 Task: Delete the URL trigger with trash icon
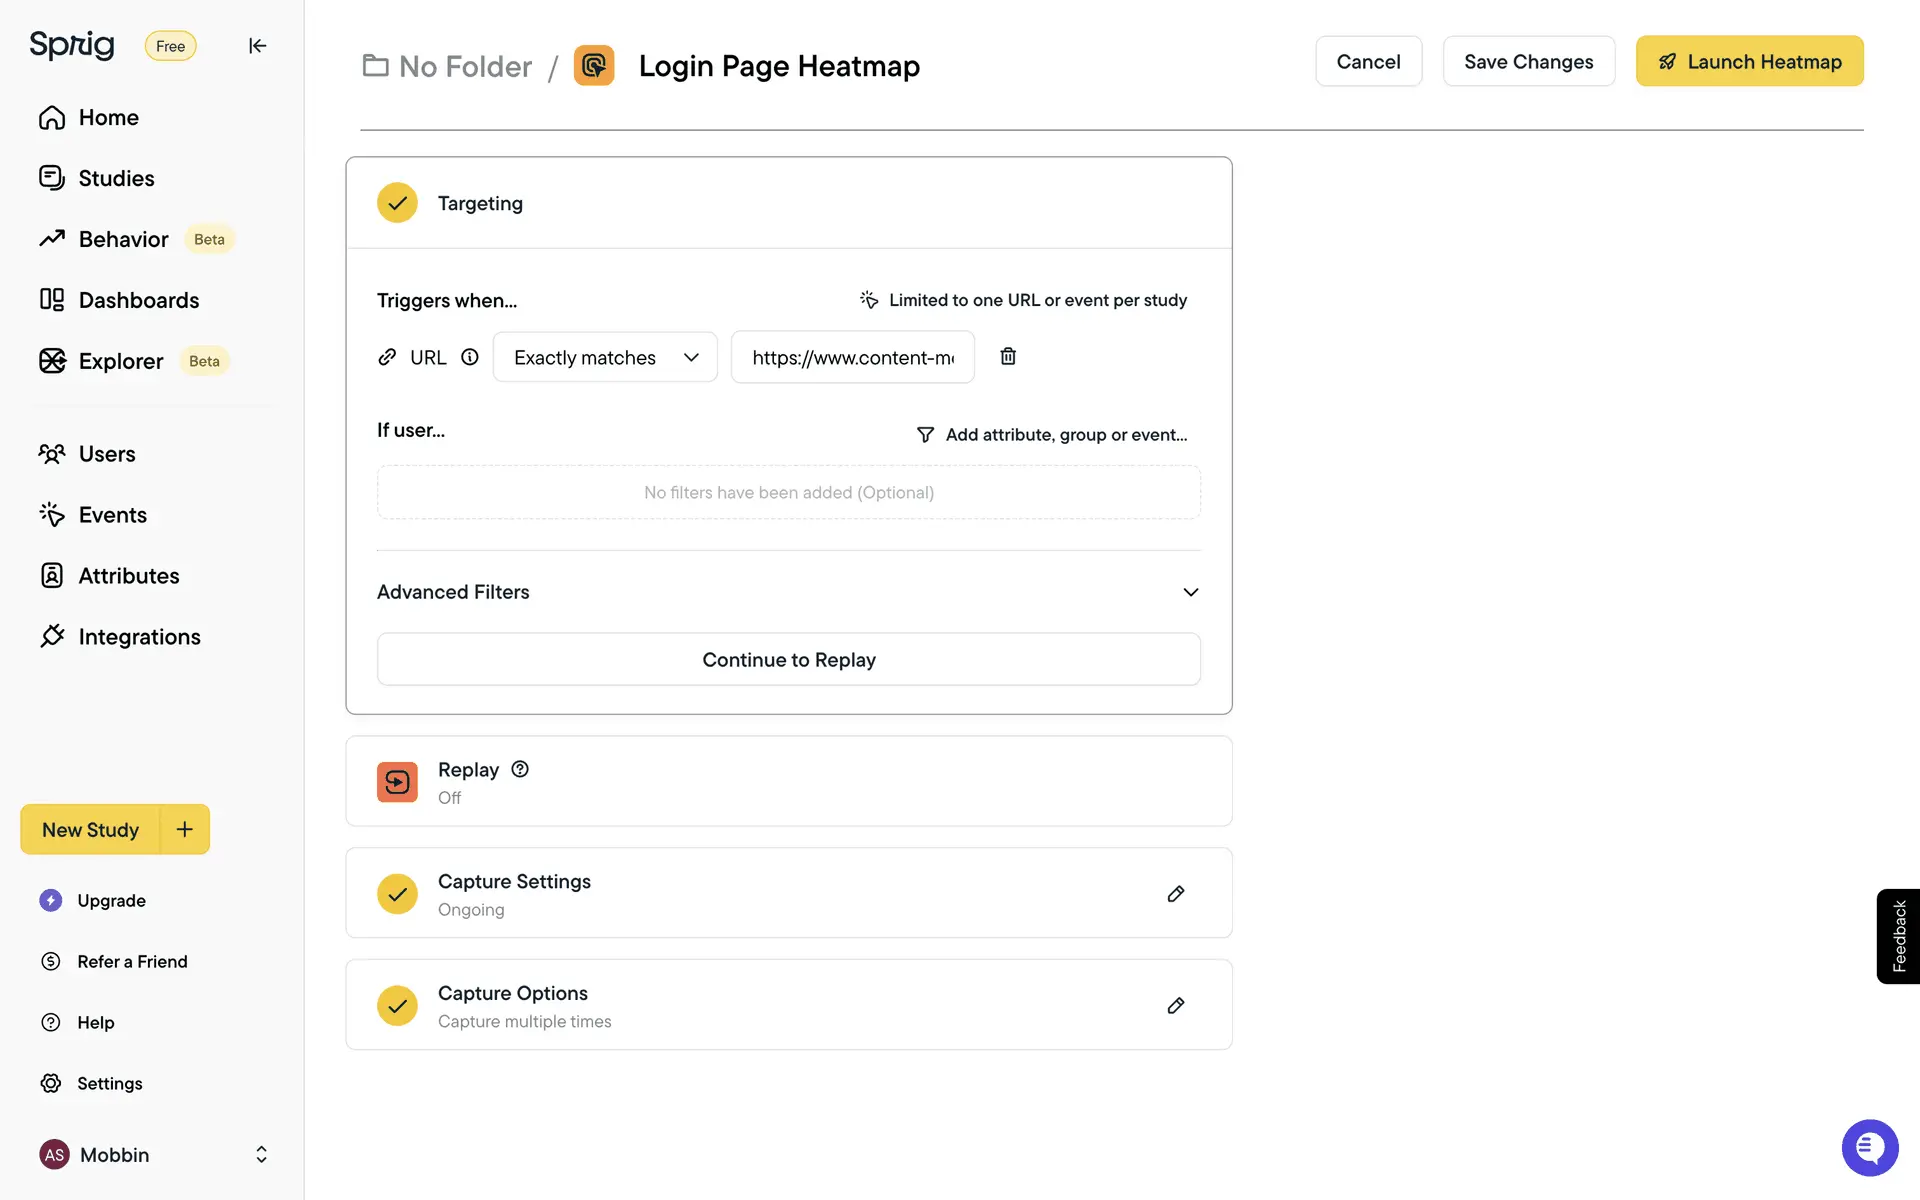(x=1008, y=357)
